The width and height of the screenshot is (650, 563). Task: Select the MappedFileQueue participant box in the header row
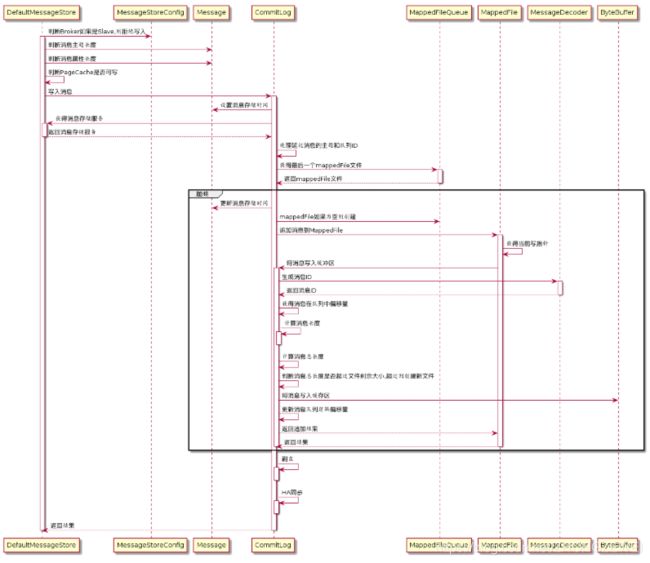tap(439, 13)
